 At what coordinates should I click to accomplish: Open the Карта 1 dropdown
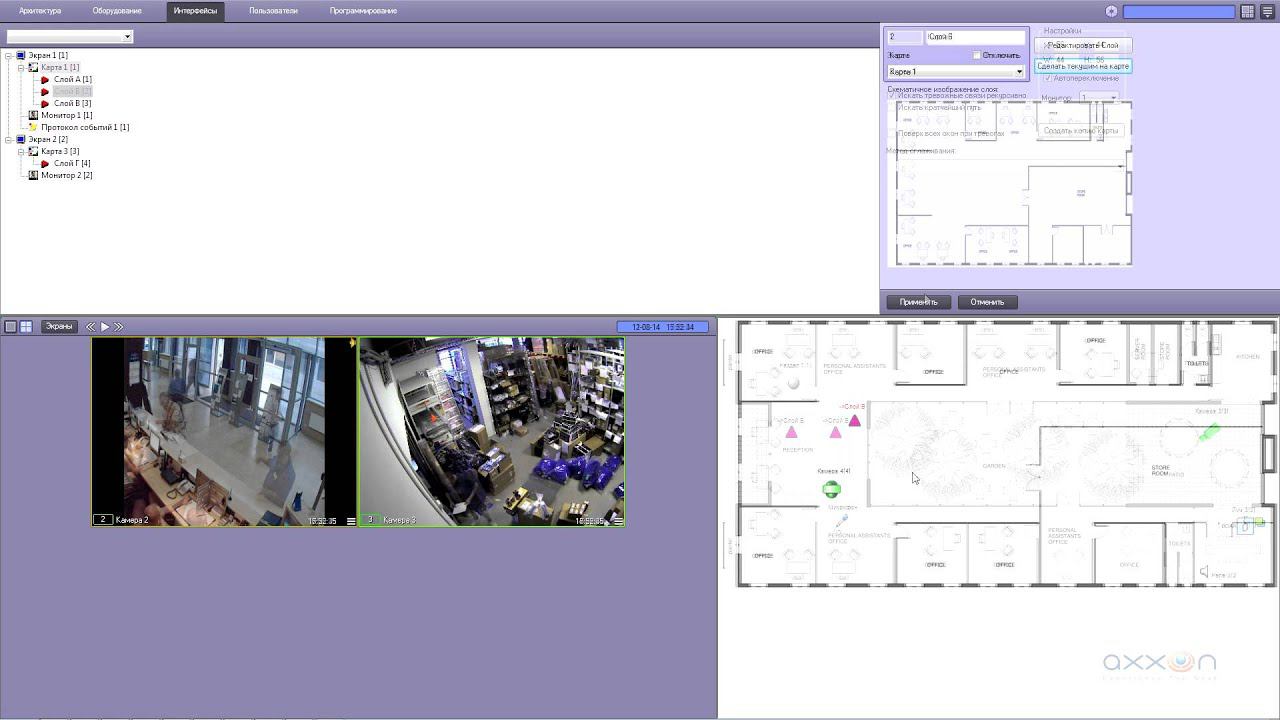point(956,72)
